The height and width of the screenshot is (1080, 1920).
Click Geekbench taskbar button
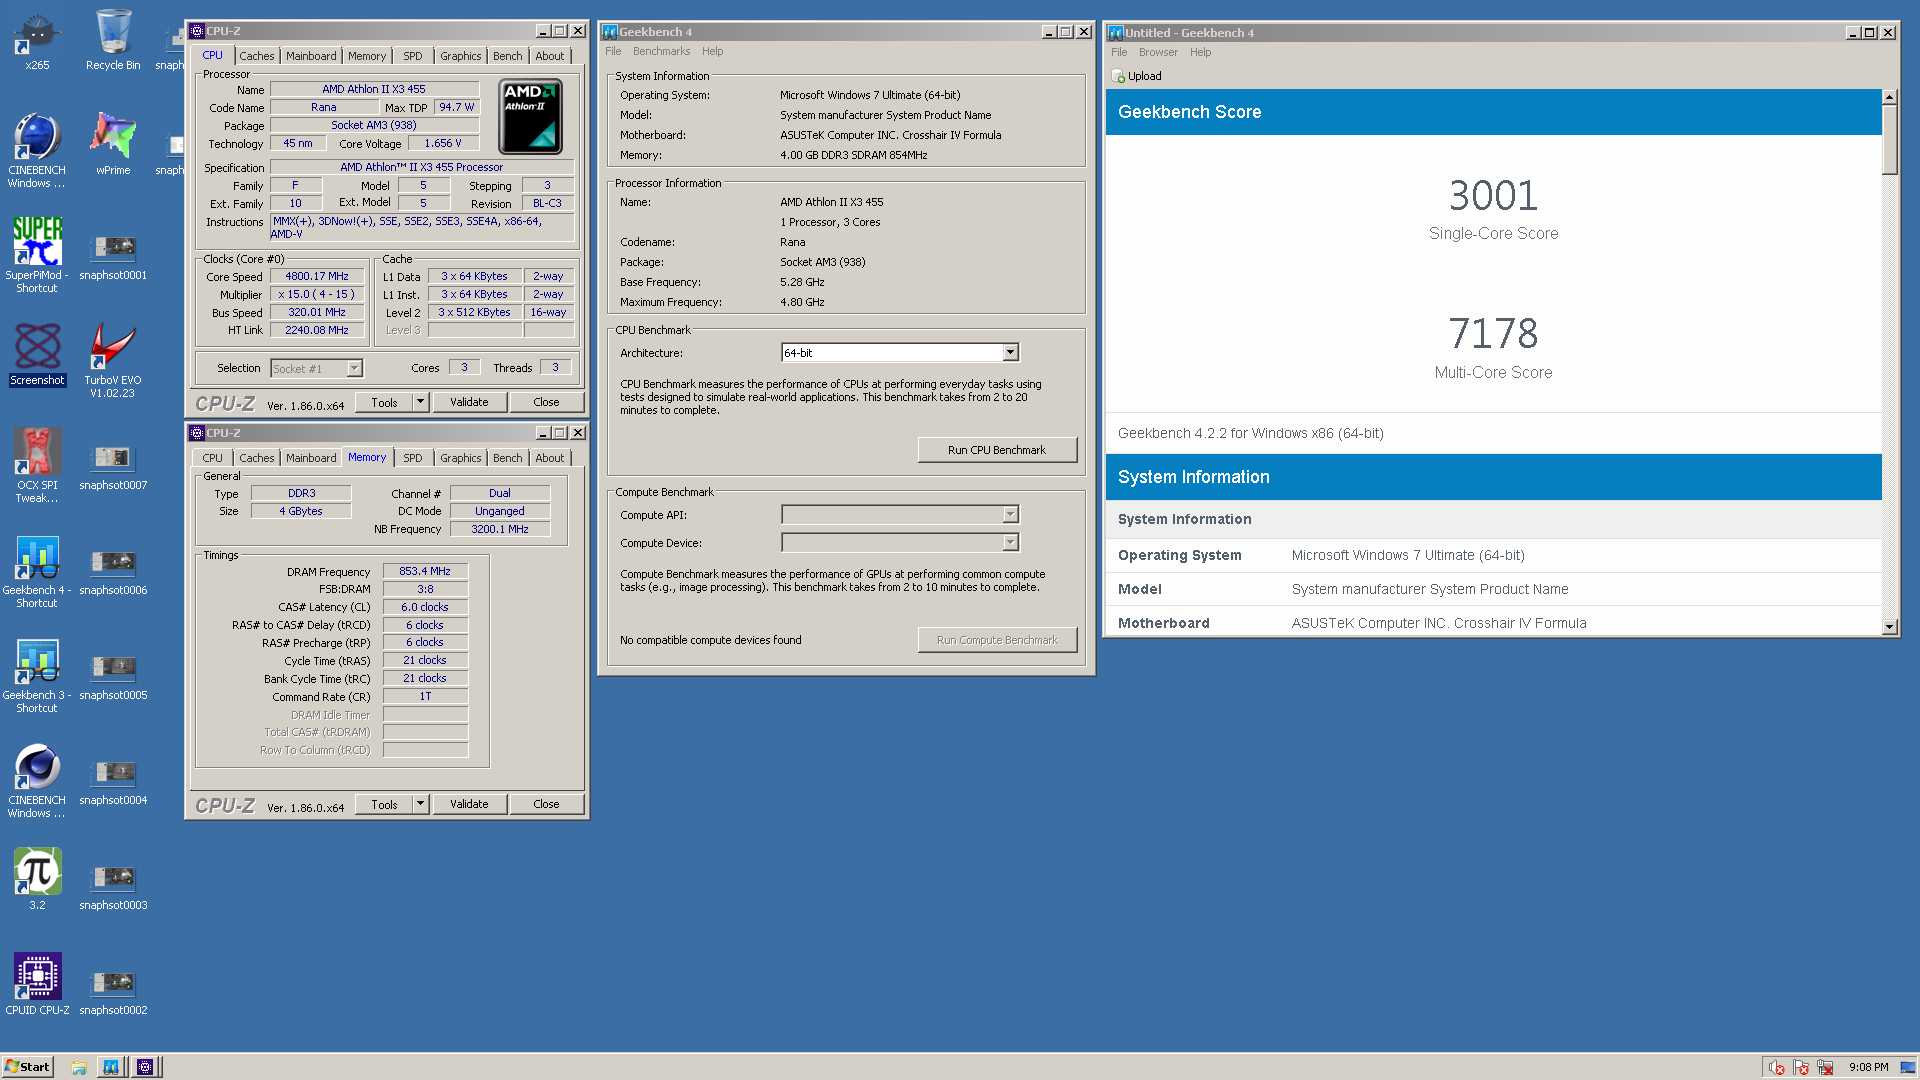[x=111, y=1067]
